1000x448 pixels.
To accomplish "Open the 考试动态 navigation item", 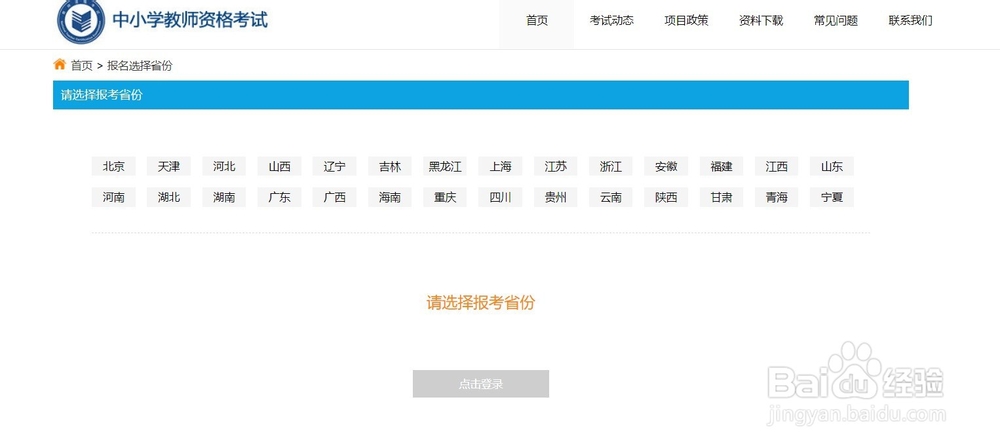I will click(612, 20).
